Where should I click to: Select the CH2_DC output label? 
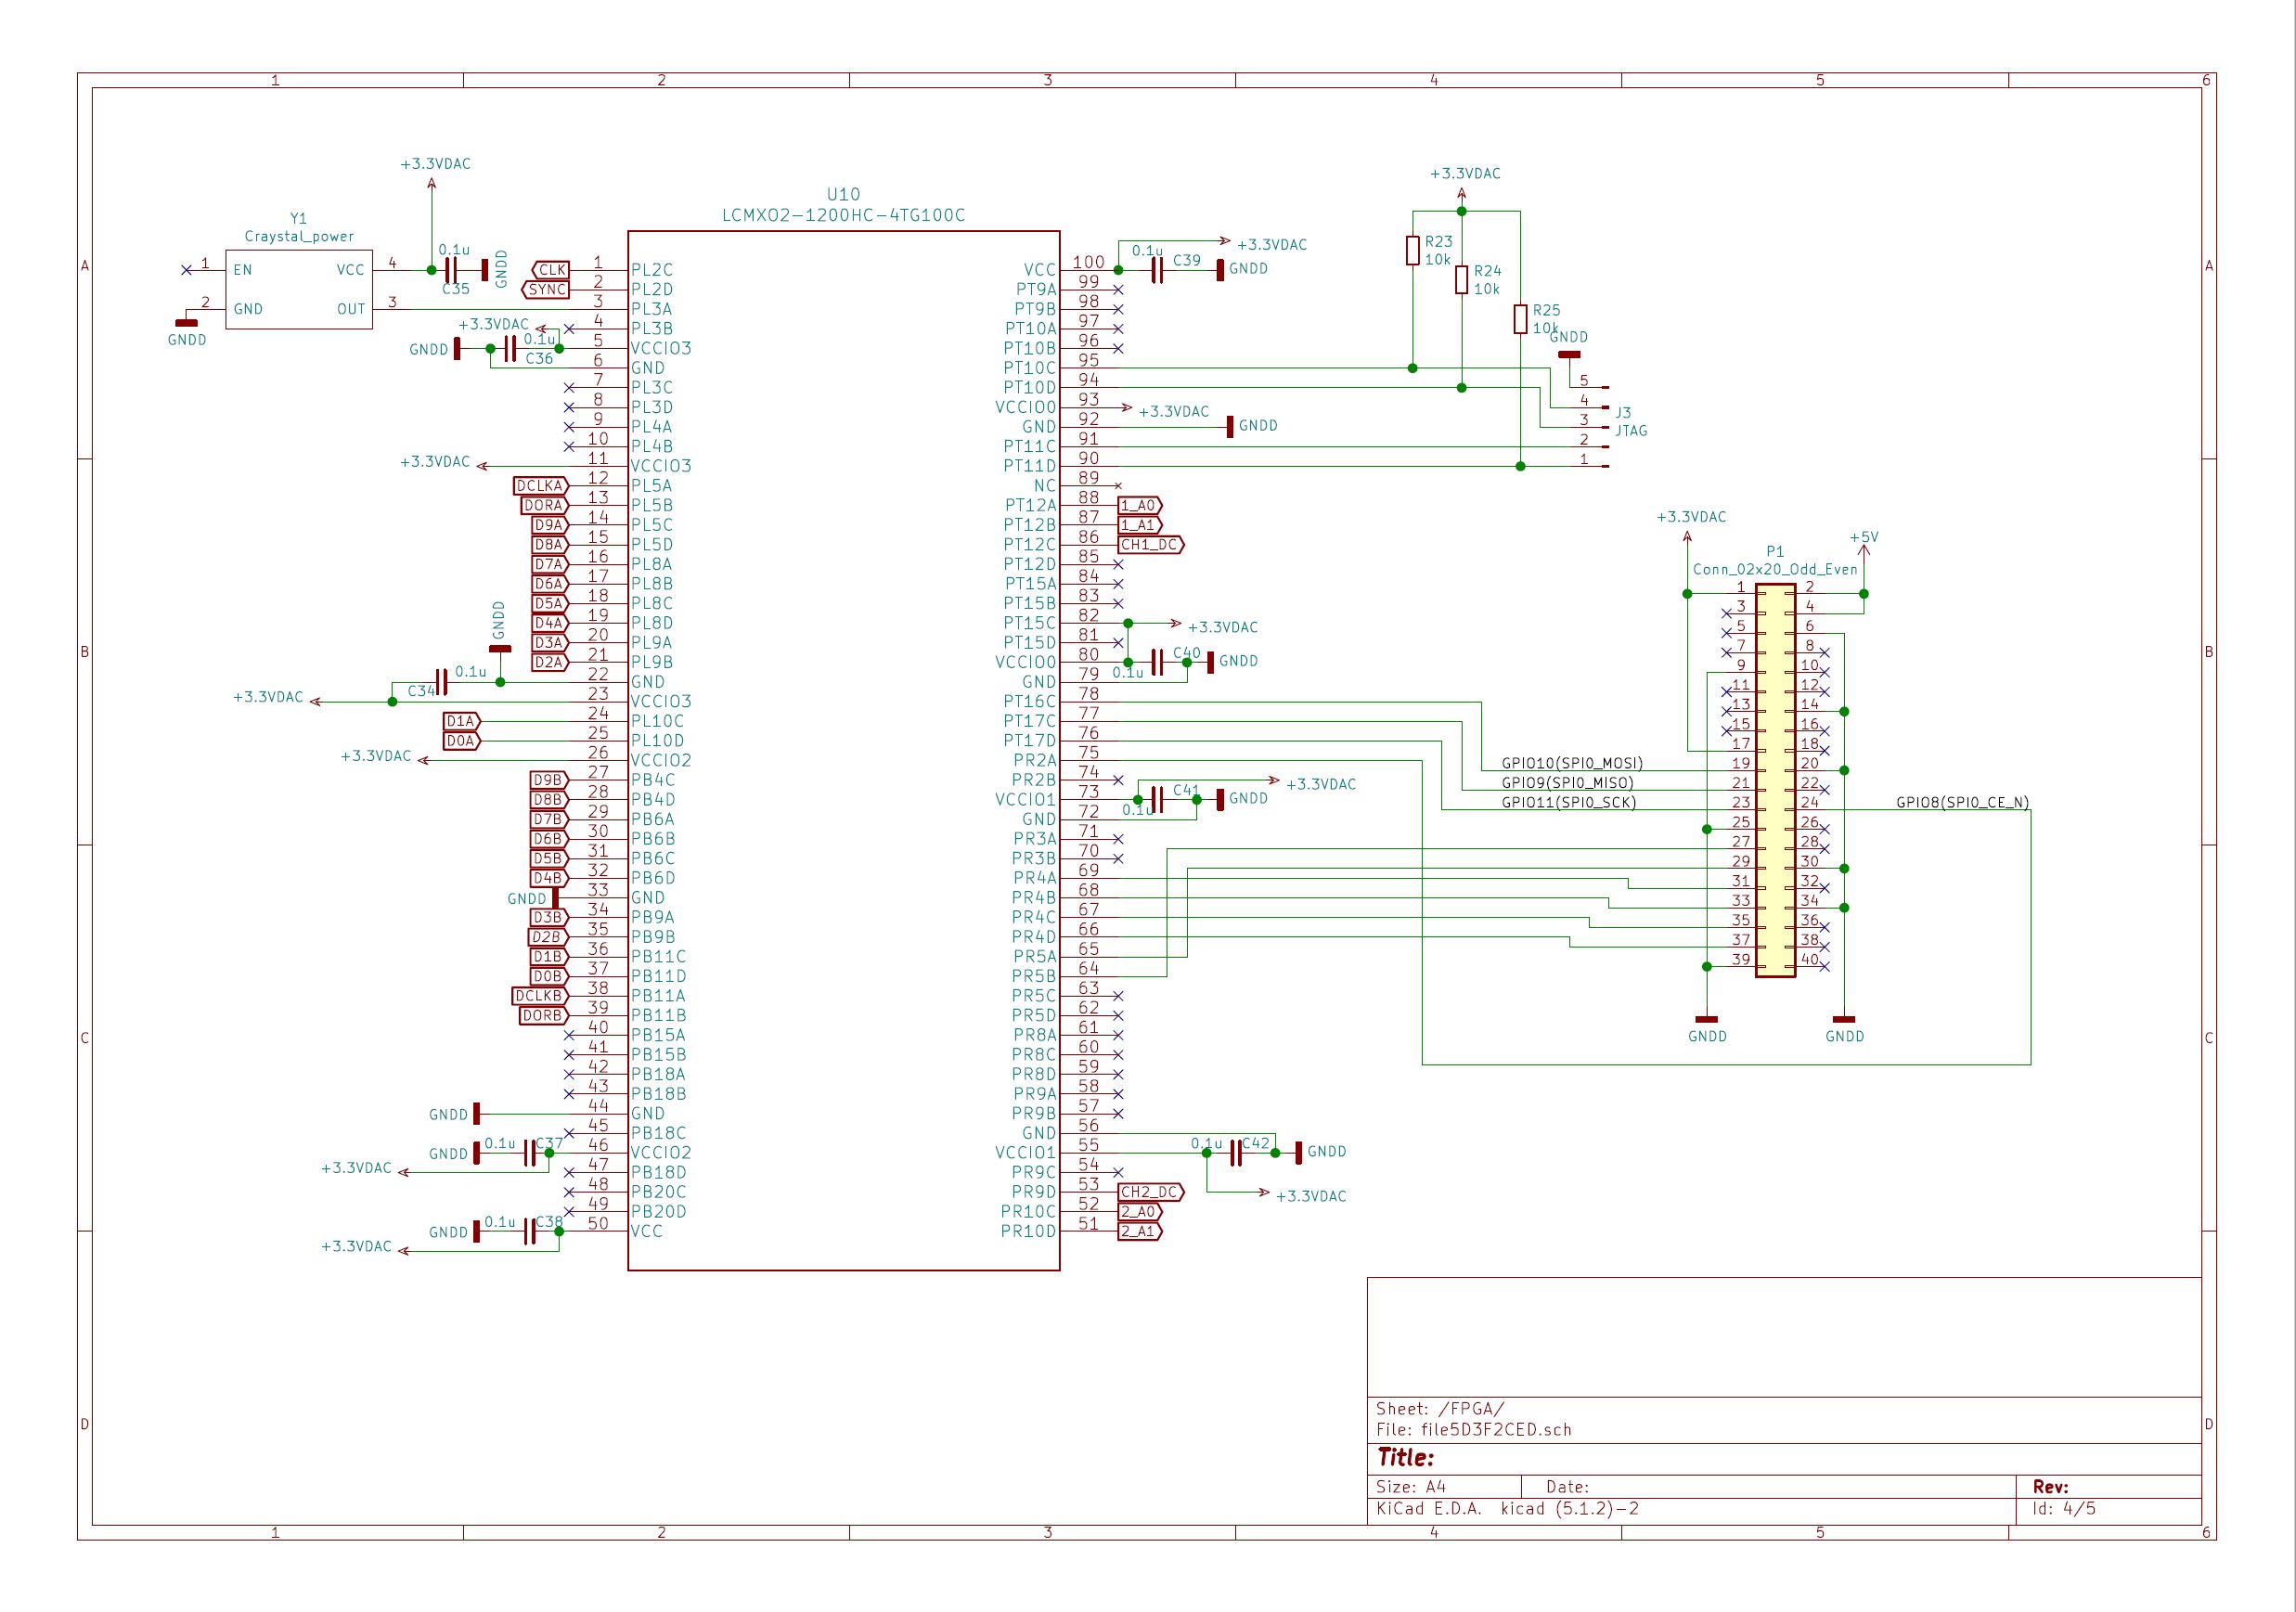click(x=1151, y=1192)
